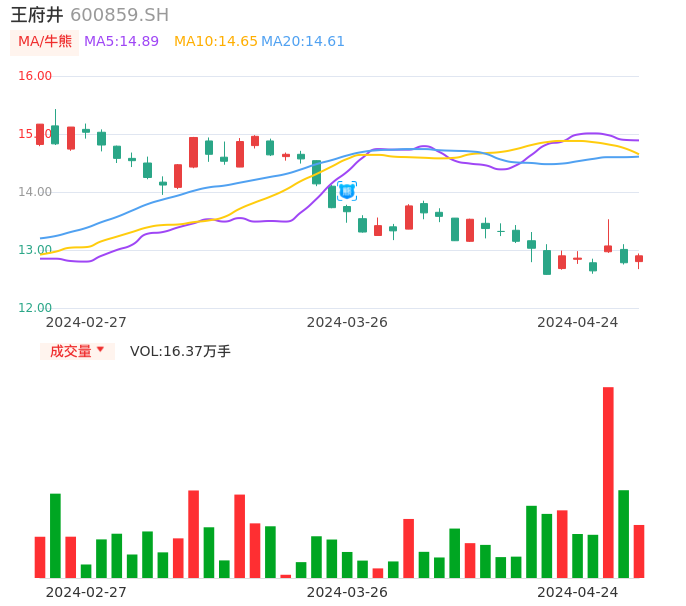The width and height of the screenshot is (686, 606).
Task: Click the MA/牛熊 indicator button
Action: pyautogui.click(x=45, y=42)
